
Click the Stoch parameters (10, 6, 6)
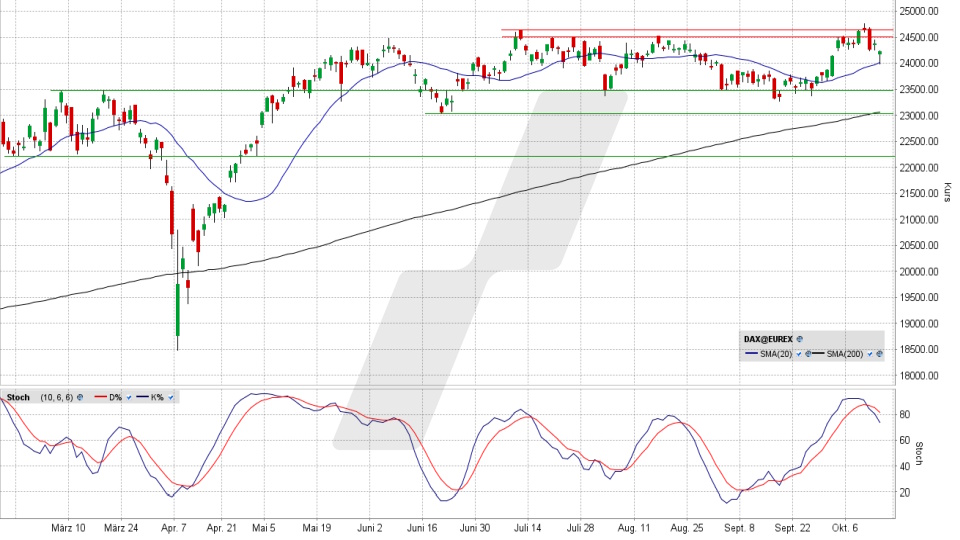pyautogui.click(x=57, y=397)
